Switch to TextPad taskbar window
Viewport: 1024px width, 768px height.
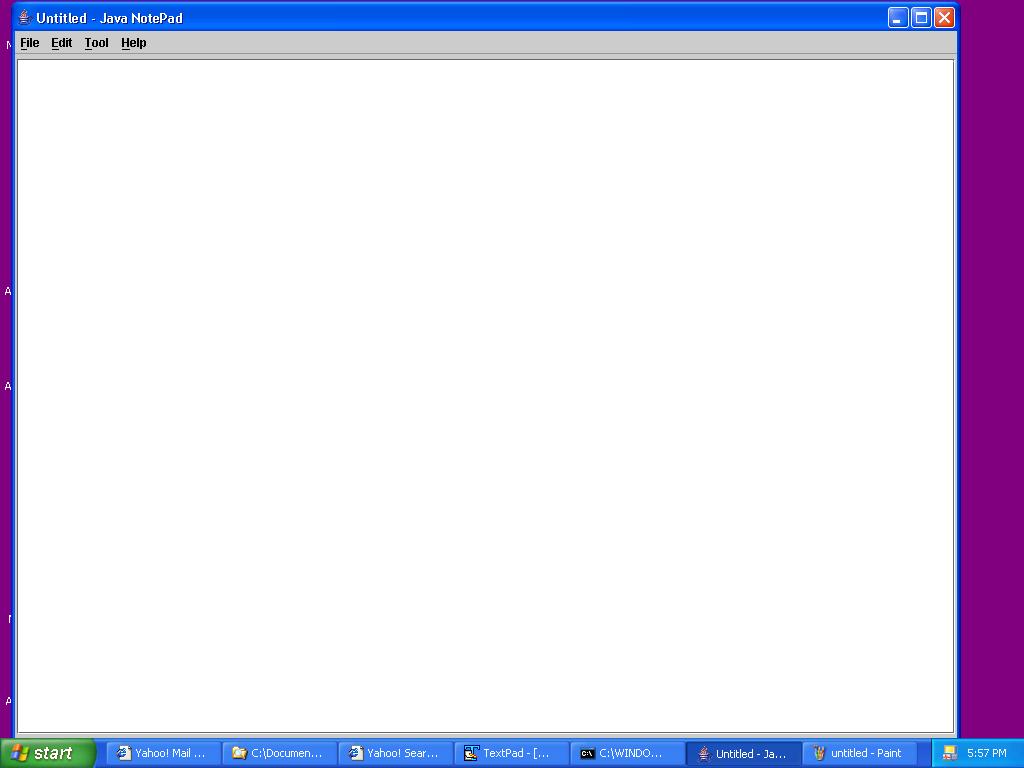(511, 753)
